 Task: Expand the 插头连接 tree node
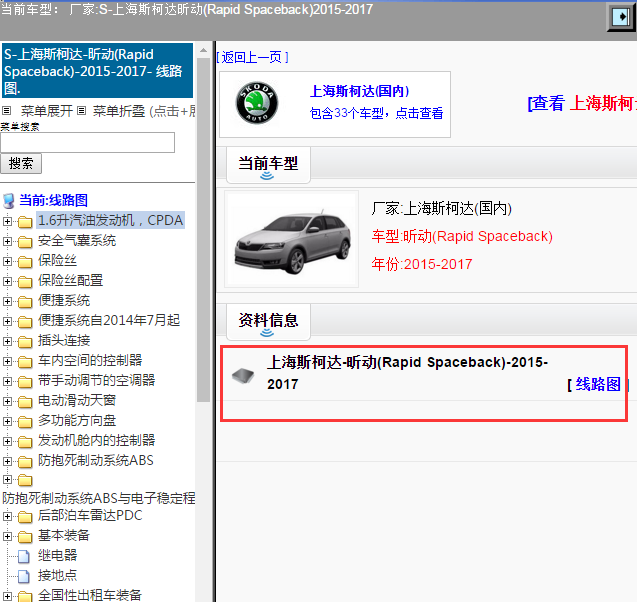point(7,341)
